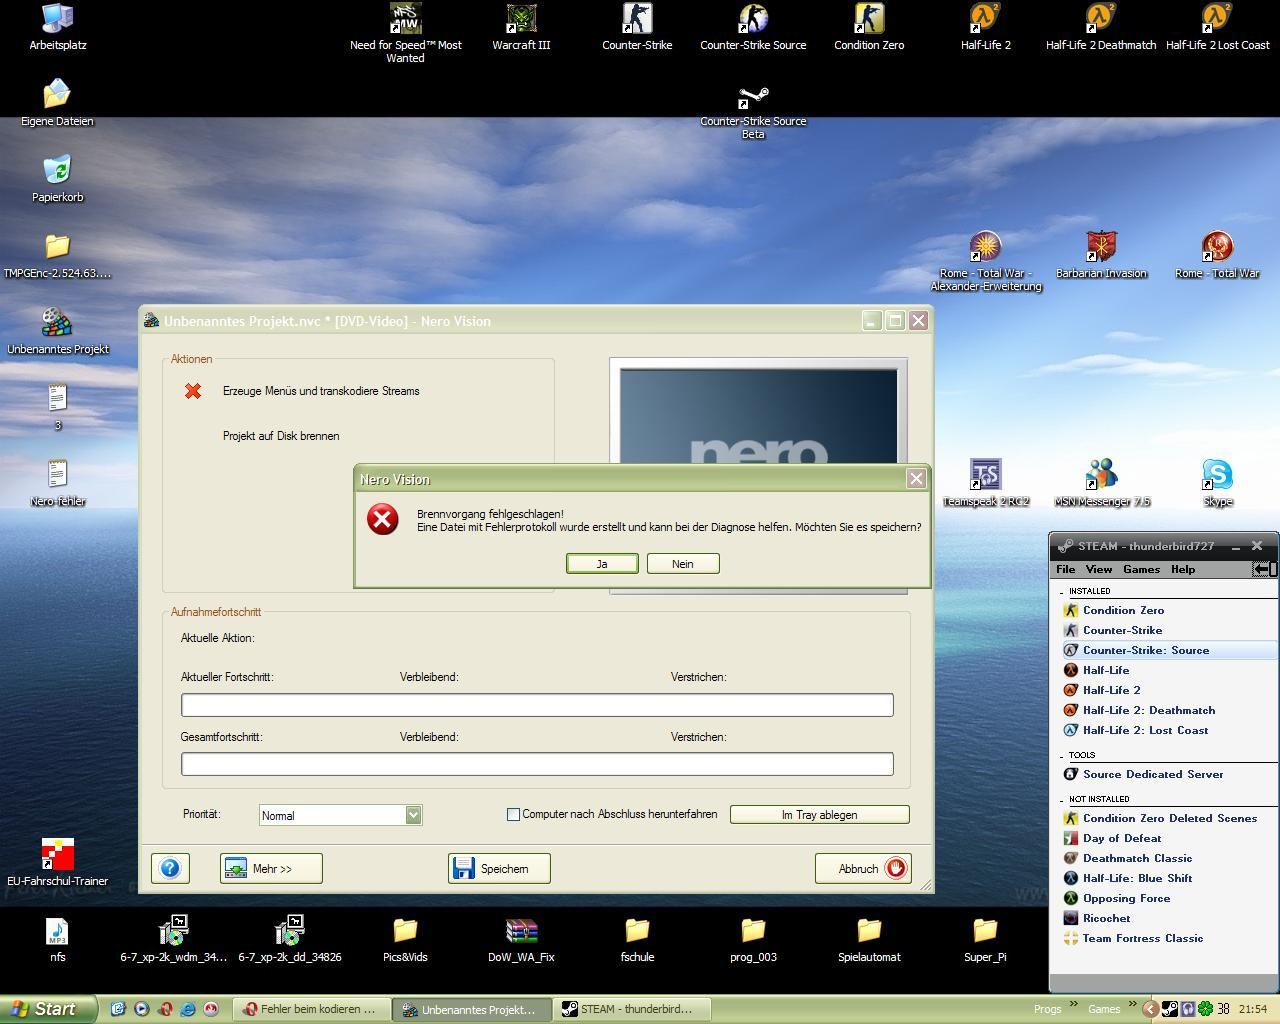Image resolution: width=1280 pixels, height=1024 pixels.
Task: Select the EU-Fahrschul-Trainer desktop icon
Action: [x=58, y=855]
